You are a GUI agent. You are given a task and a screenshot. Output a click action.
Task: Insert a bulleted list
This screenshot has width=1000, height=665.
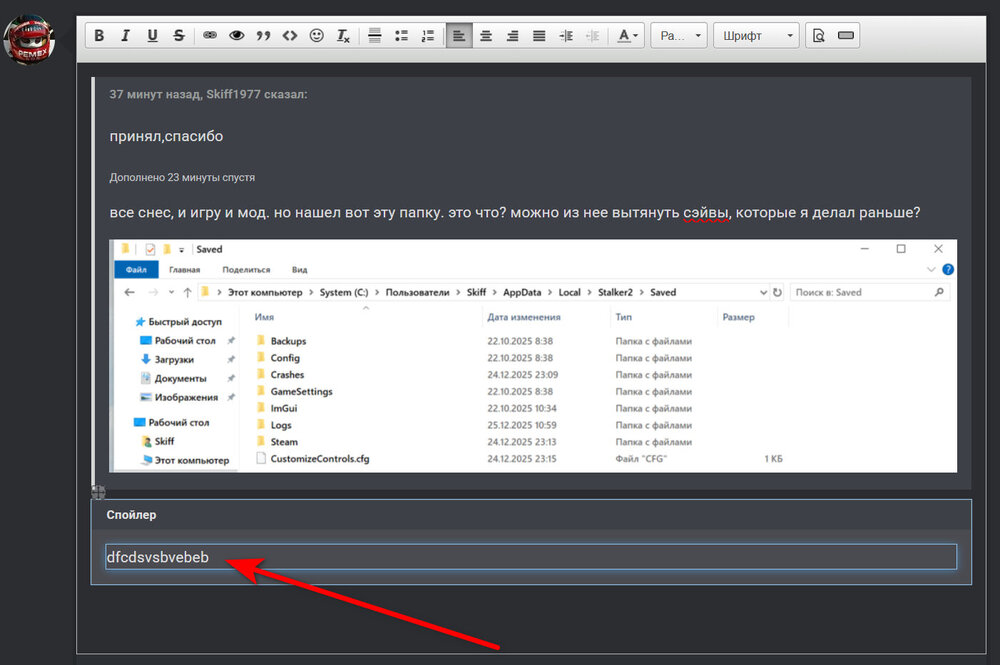(x=402, y=36)
